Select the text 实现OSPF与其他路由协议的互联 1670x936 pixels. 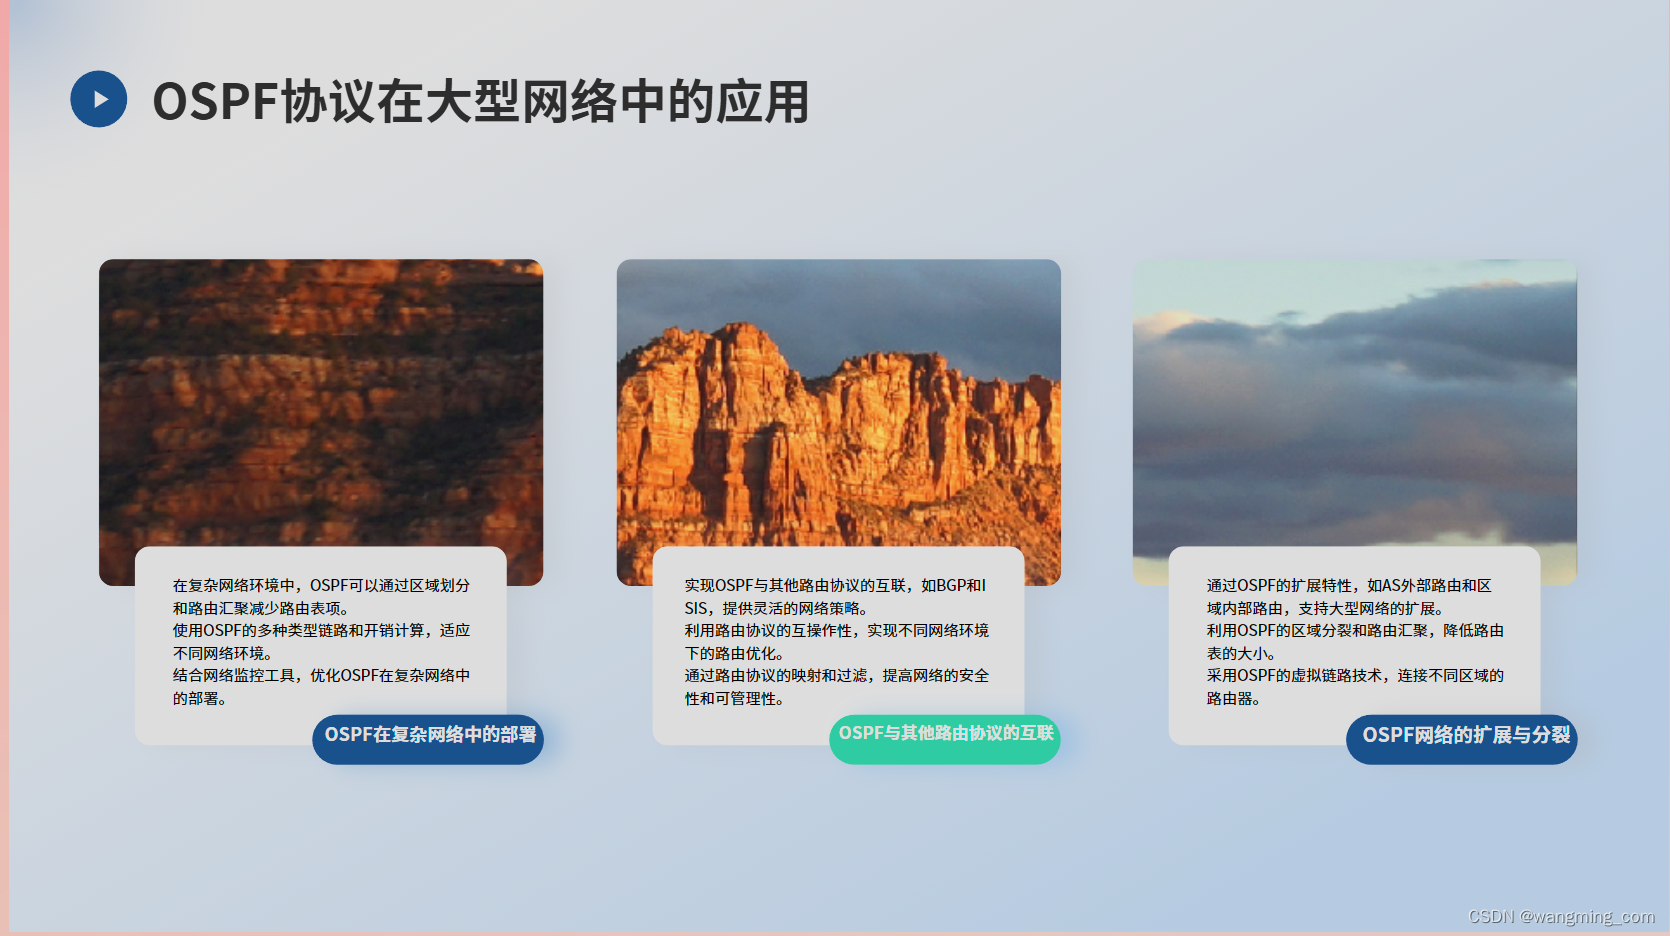[794, 586]
